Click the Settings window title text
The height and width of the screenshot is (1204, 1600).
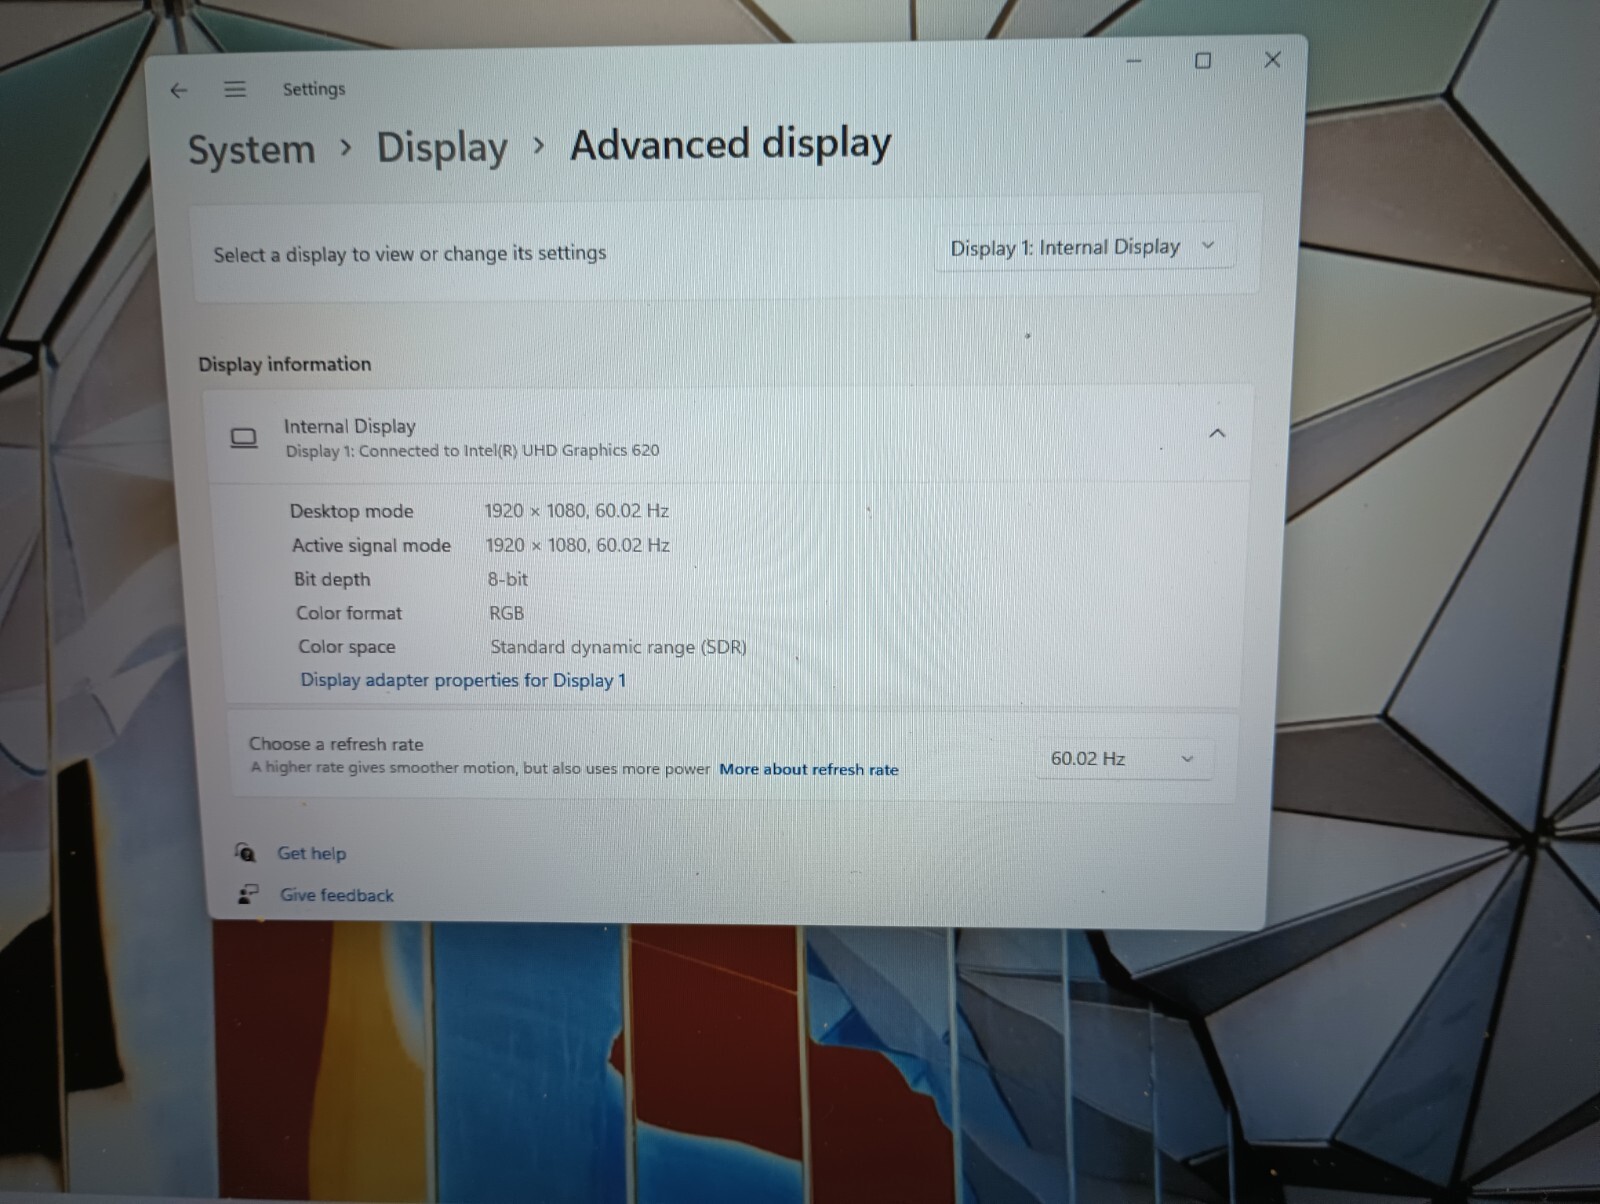[314, 89]
